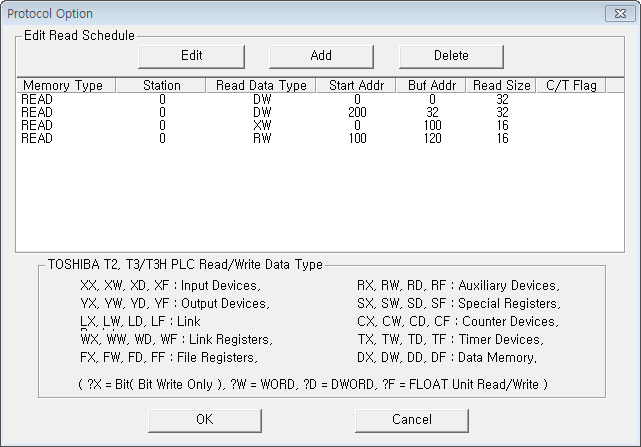Viewport: 641px width, 447px height.
Task: Click the Read Data Type column header
Action: (261, 85)
